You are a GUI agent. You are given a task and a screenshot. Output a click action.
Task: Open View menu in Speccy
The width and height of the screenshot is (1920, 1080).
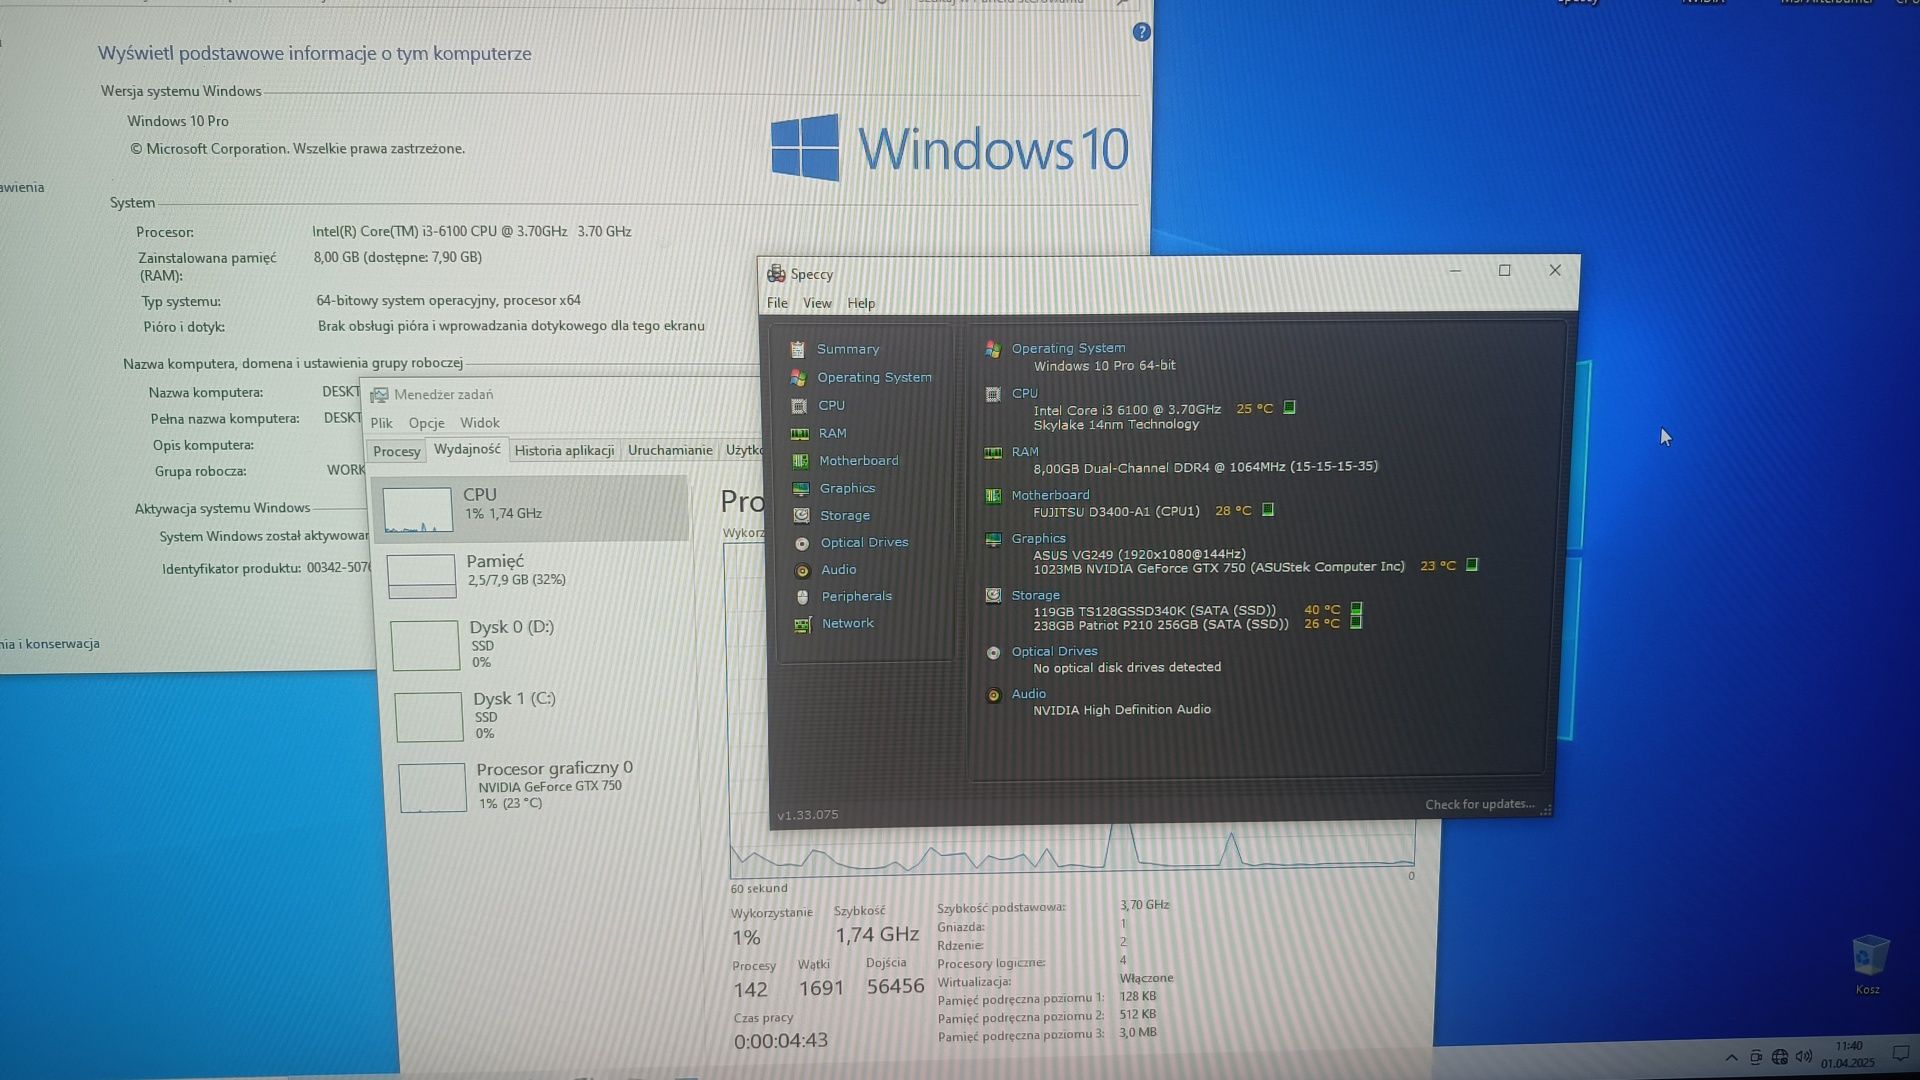pyautogui.click(x=817, y=303)
